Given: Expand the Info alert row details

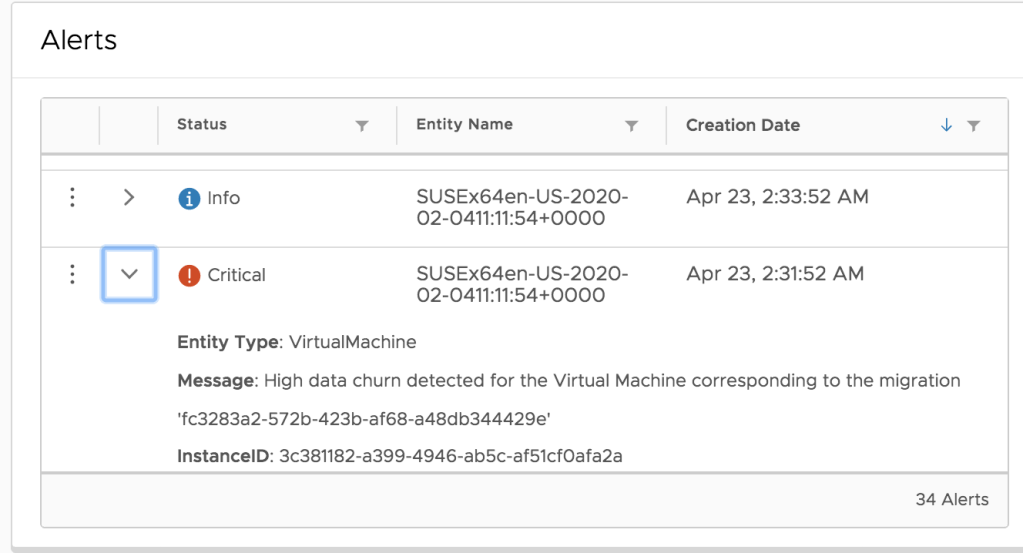Looking at the screenshot, I should click(129, 198).
